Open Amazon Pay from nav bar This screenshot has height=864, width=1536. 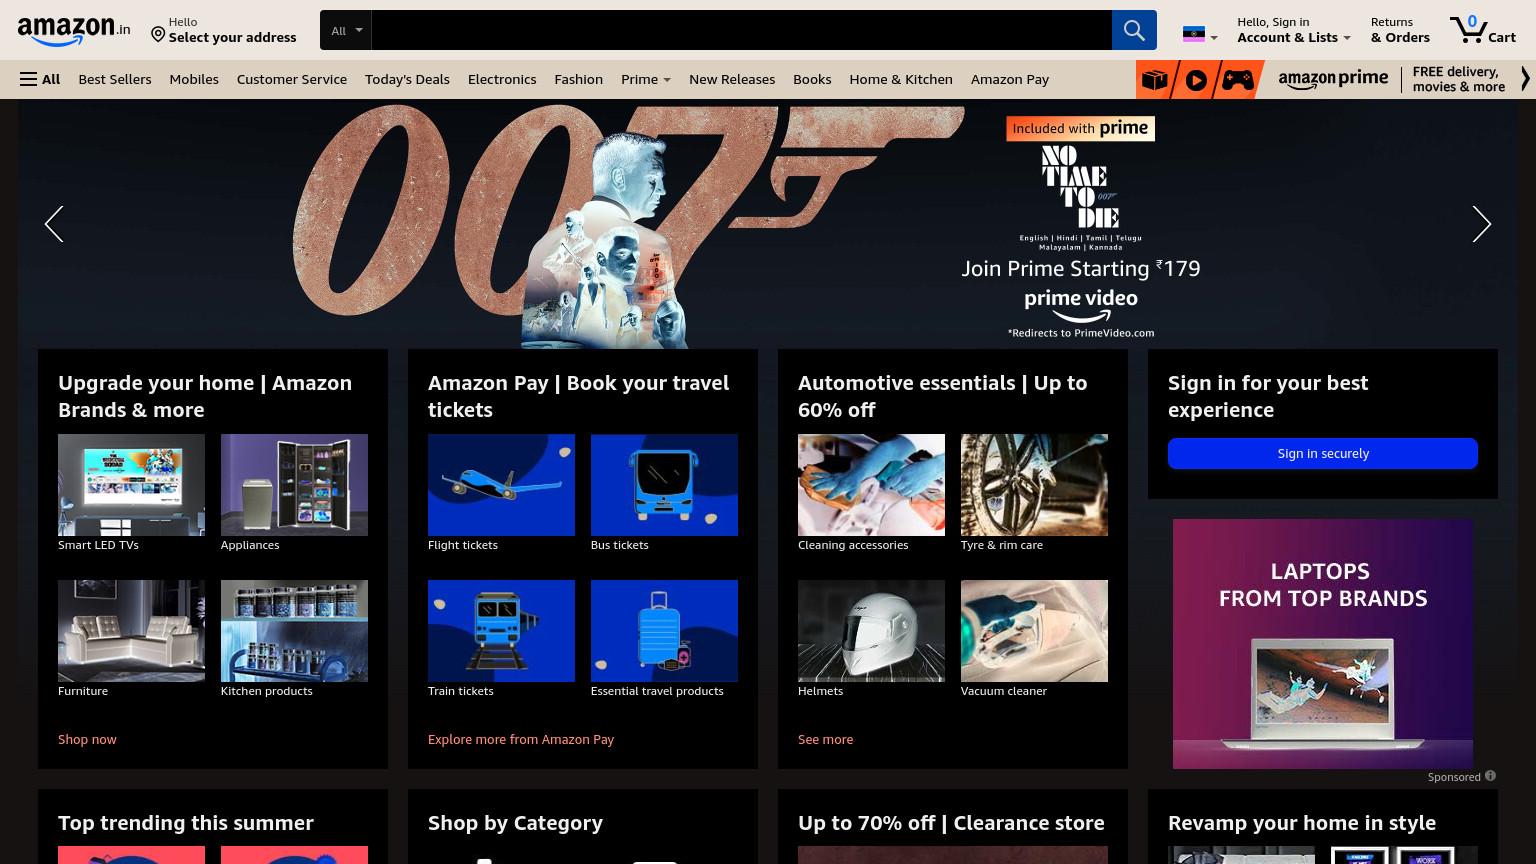click(x=1010, y=79)
